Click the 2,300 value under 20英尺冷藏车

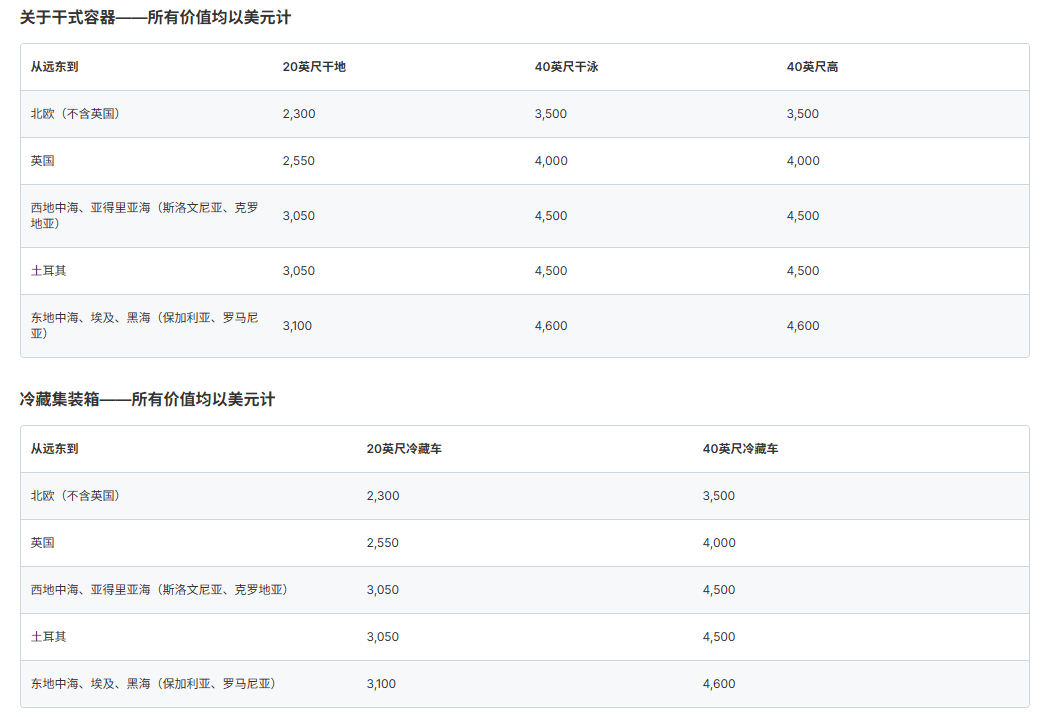[383, 496]
